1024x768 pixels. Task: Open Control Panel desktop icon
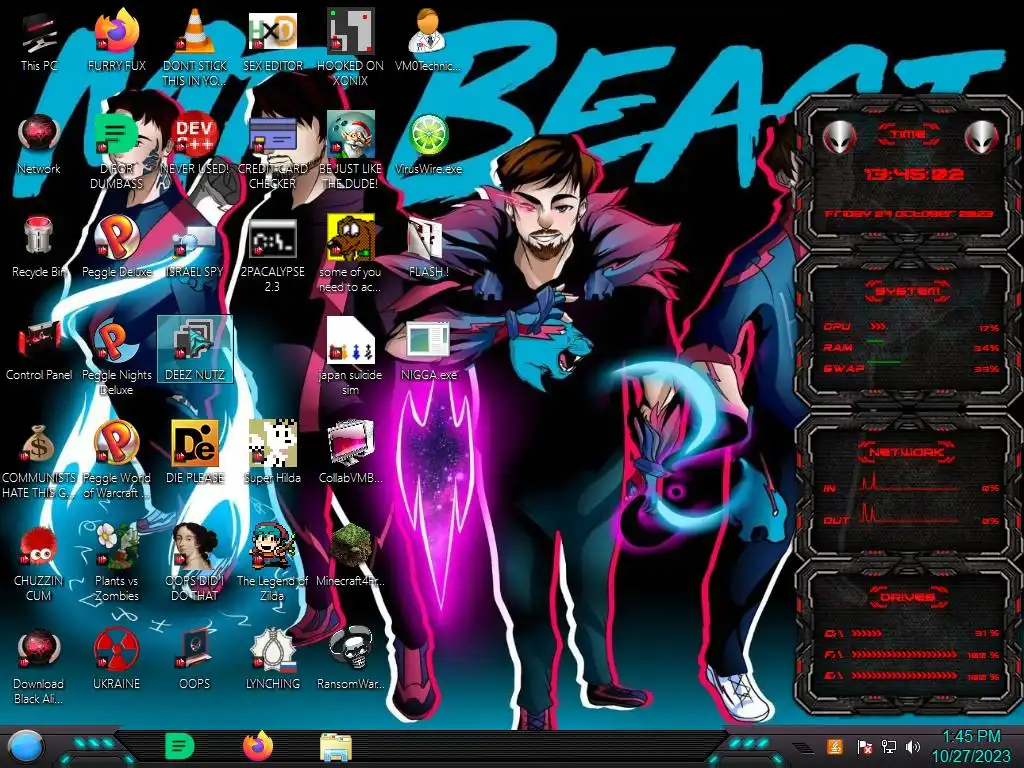pyautogui.click(x=39, y=351)
